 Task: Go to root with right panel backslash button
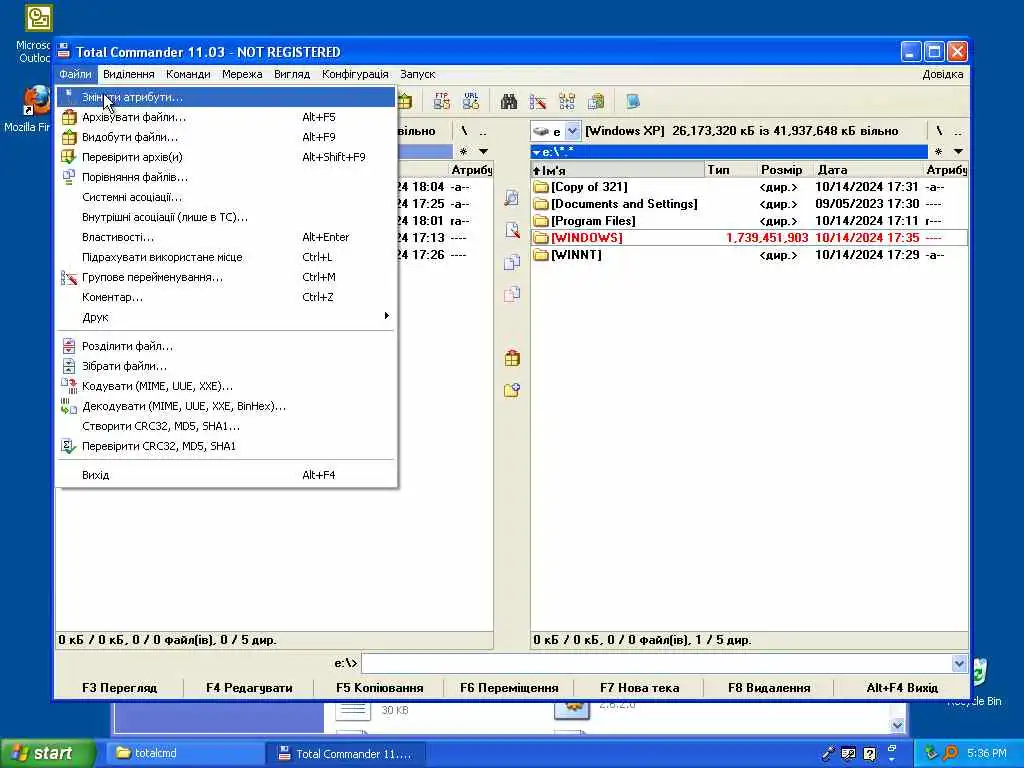coord(939,131)
